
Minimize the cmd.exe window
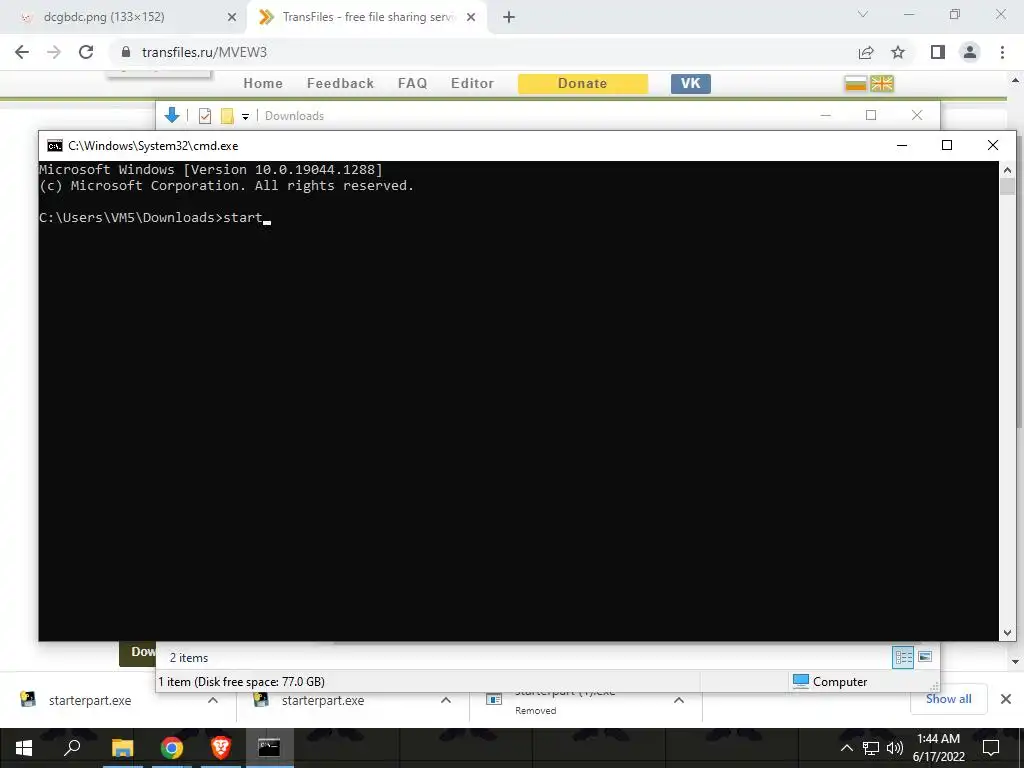(x=902, y=145)
